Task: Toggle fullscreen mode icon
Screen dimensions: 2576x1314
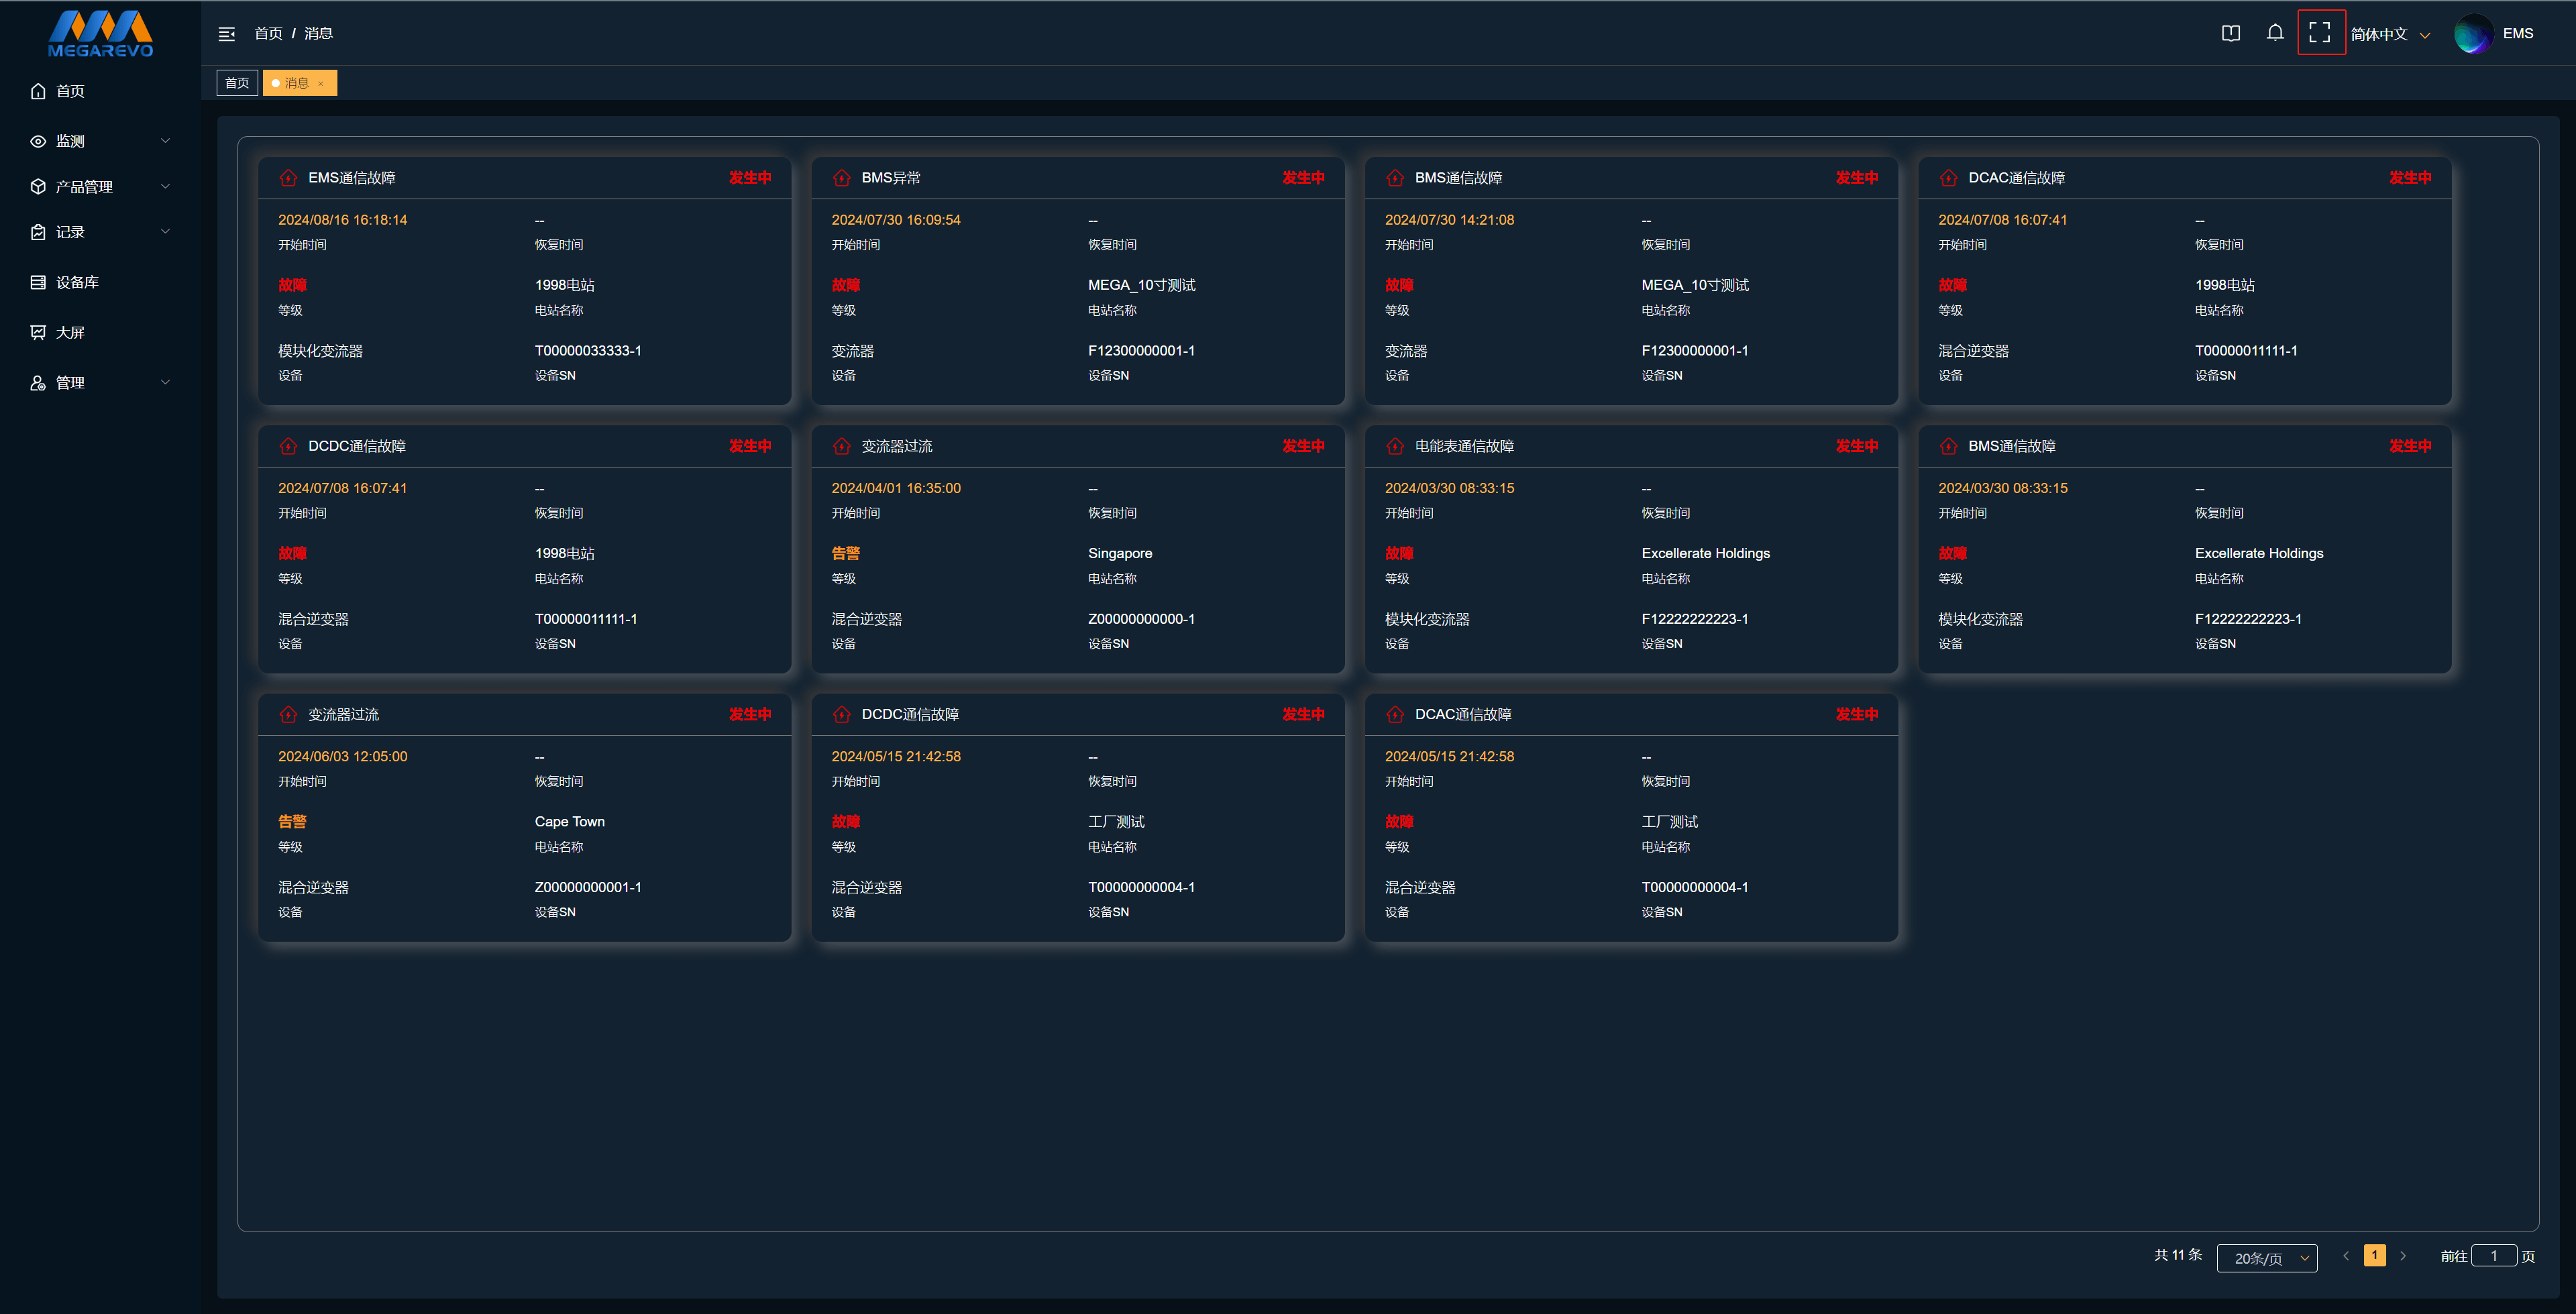Action: point(2320,33)
